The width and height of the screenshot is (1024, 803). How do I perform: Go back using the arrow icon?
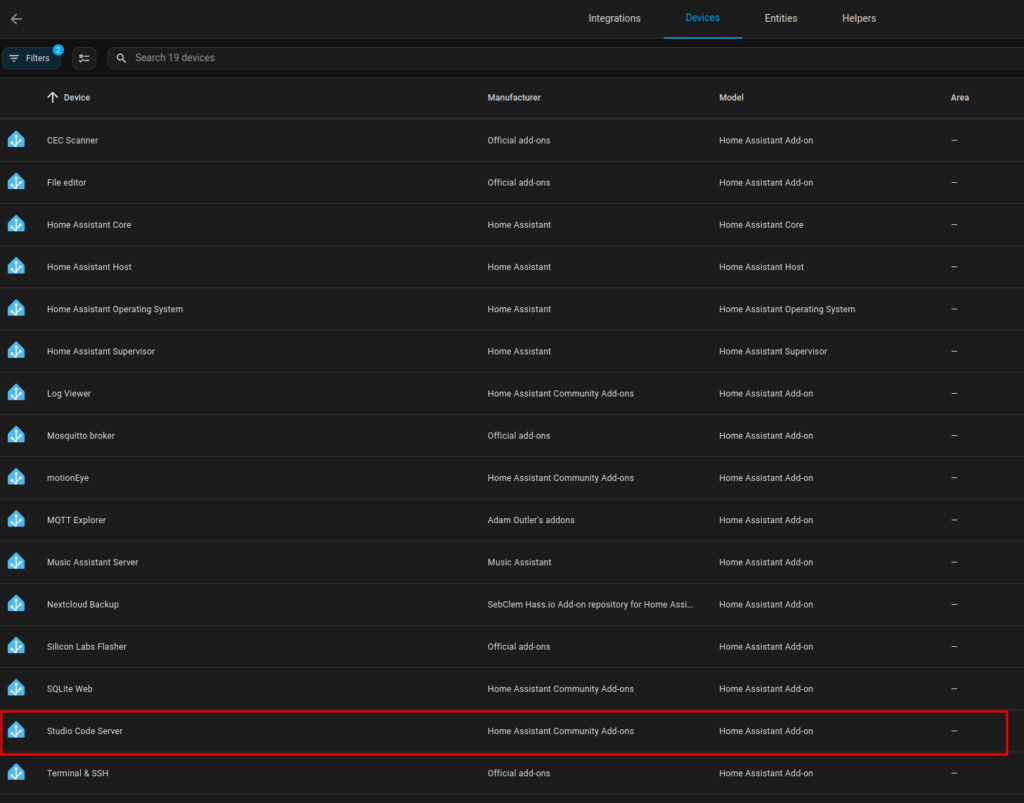(x=16, y=19)
